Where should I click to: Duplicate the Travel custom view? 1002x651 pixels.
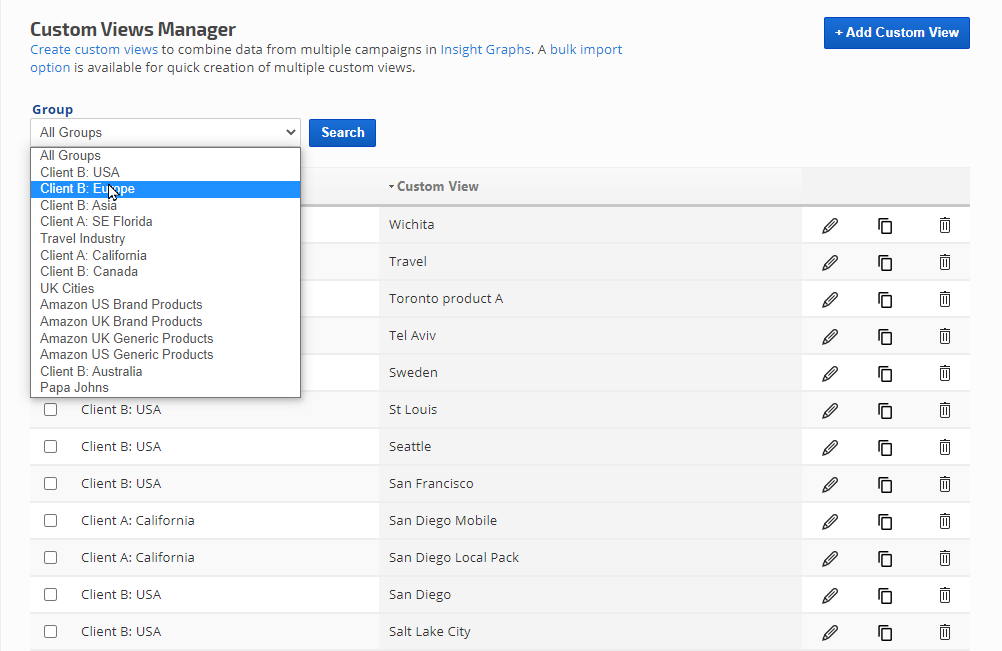(x=885, y=262)
